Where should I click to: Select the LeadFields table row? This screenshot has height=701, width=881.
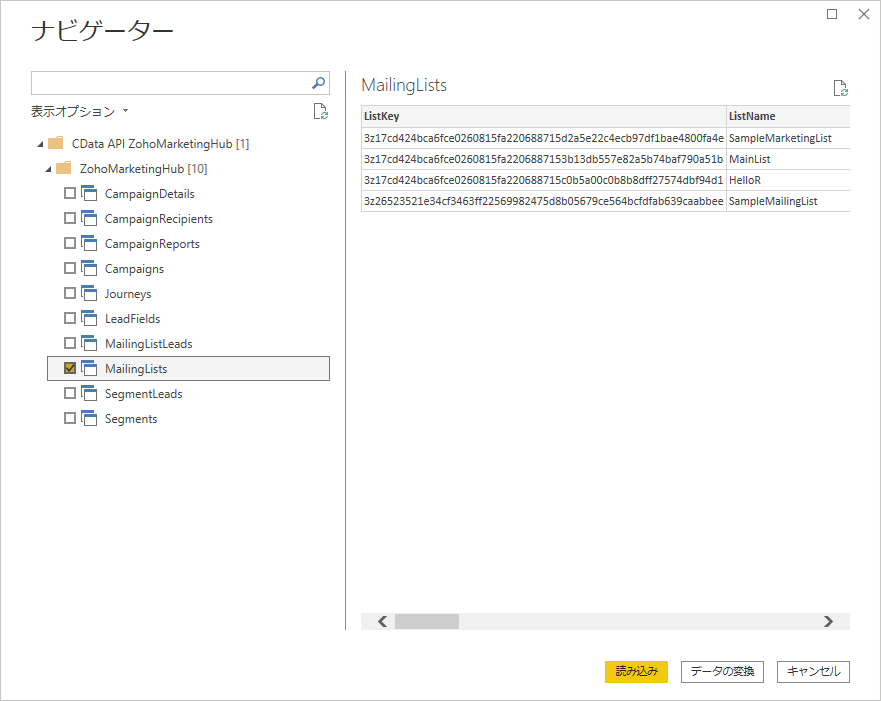(x=188, y=318)
